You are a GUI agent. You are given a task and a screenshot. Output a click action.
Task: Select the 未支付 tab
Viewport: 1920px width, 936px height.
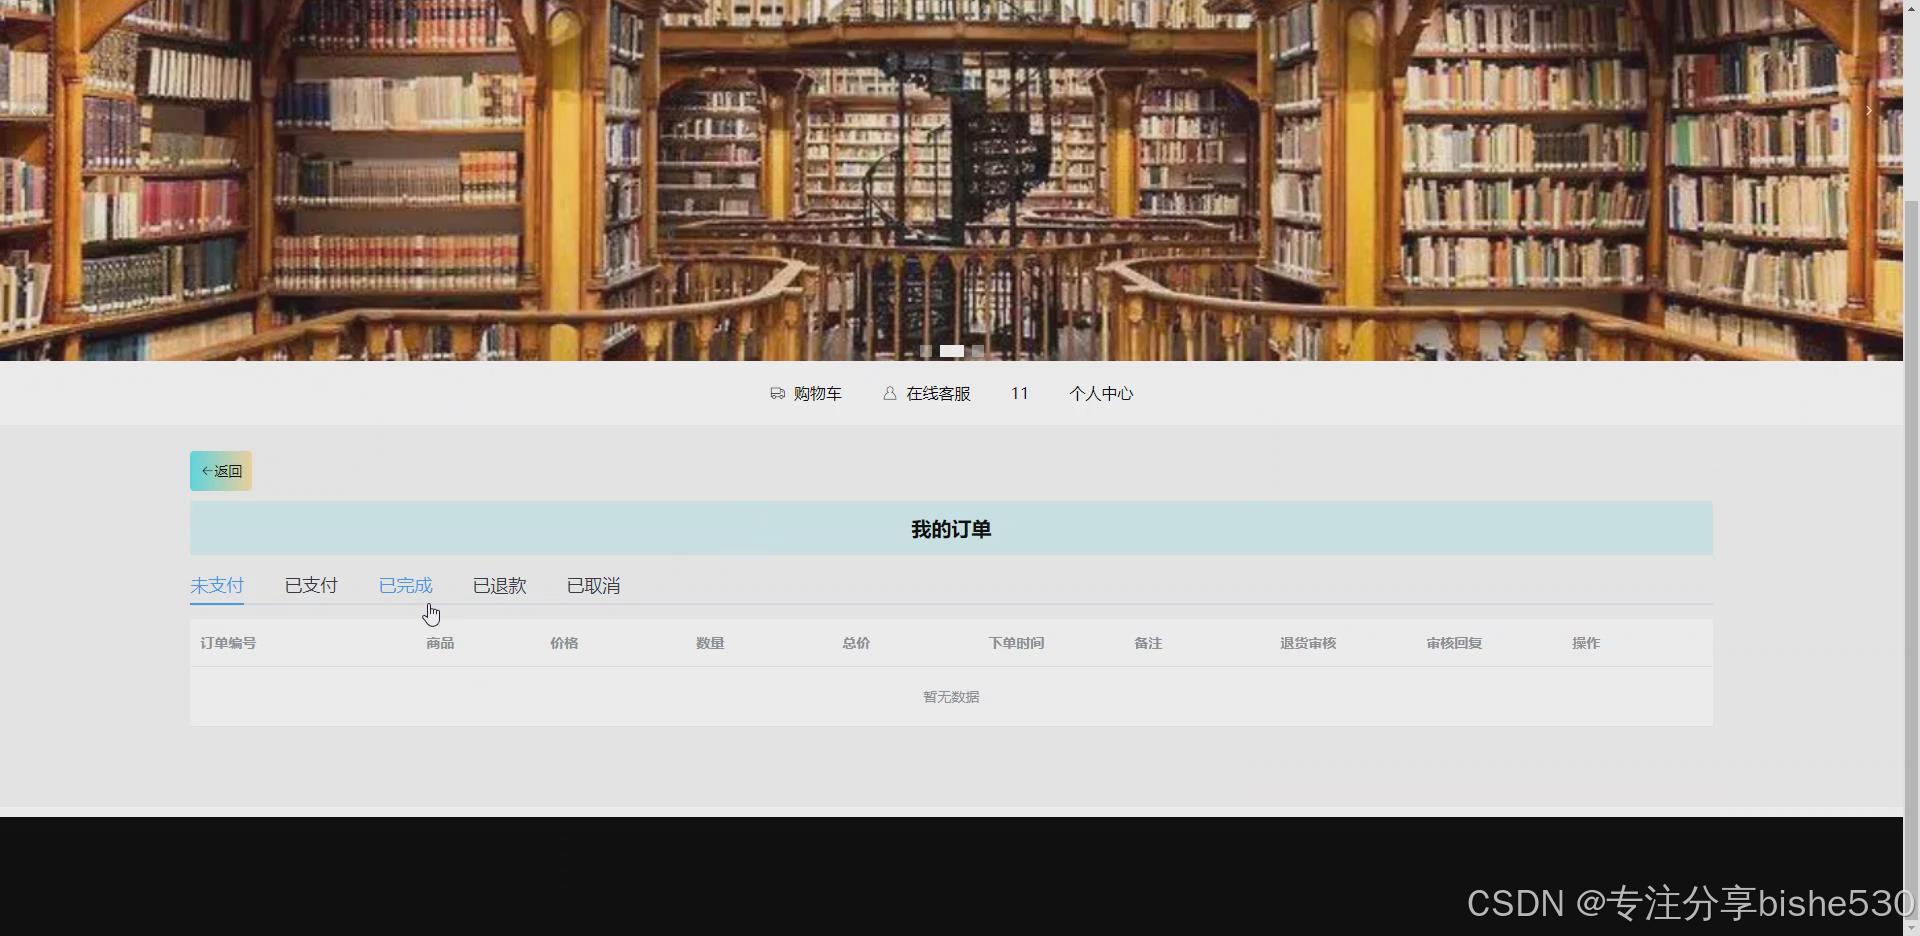(217, 586)
